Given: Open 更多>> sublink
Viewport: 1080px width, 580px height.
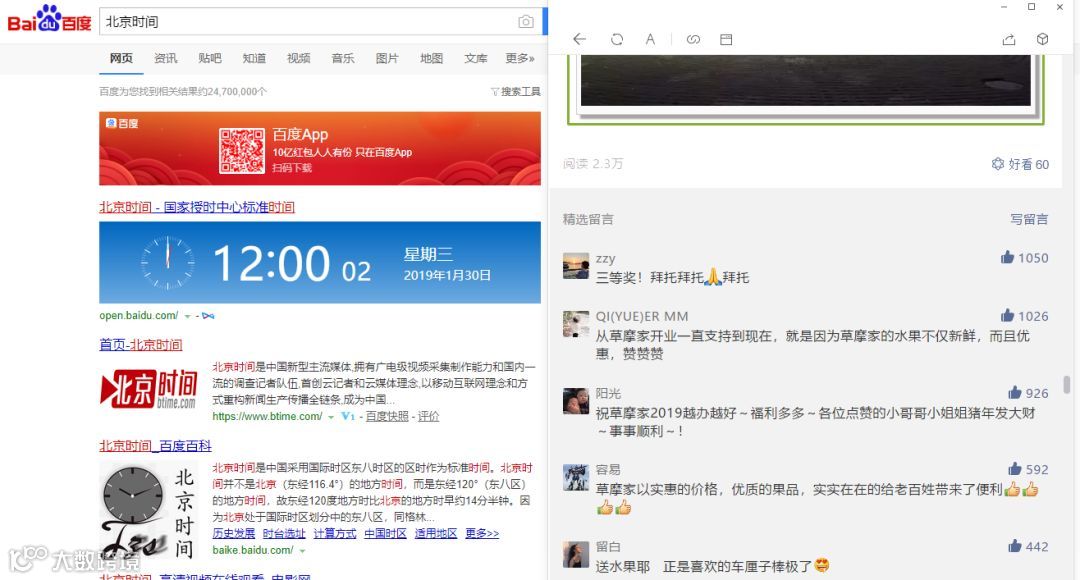Looking at the screenshot, I should (482, 533).
